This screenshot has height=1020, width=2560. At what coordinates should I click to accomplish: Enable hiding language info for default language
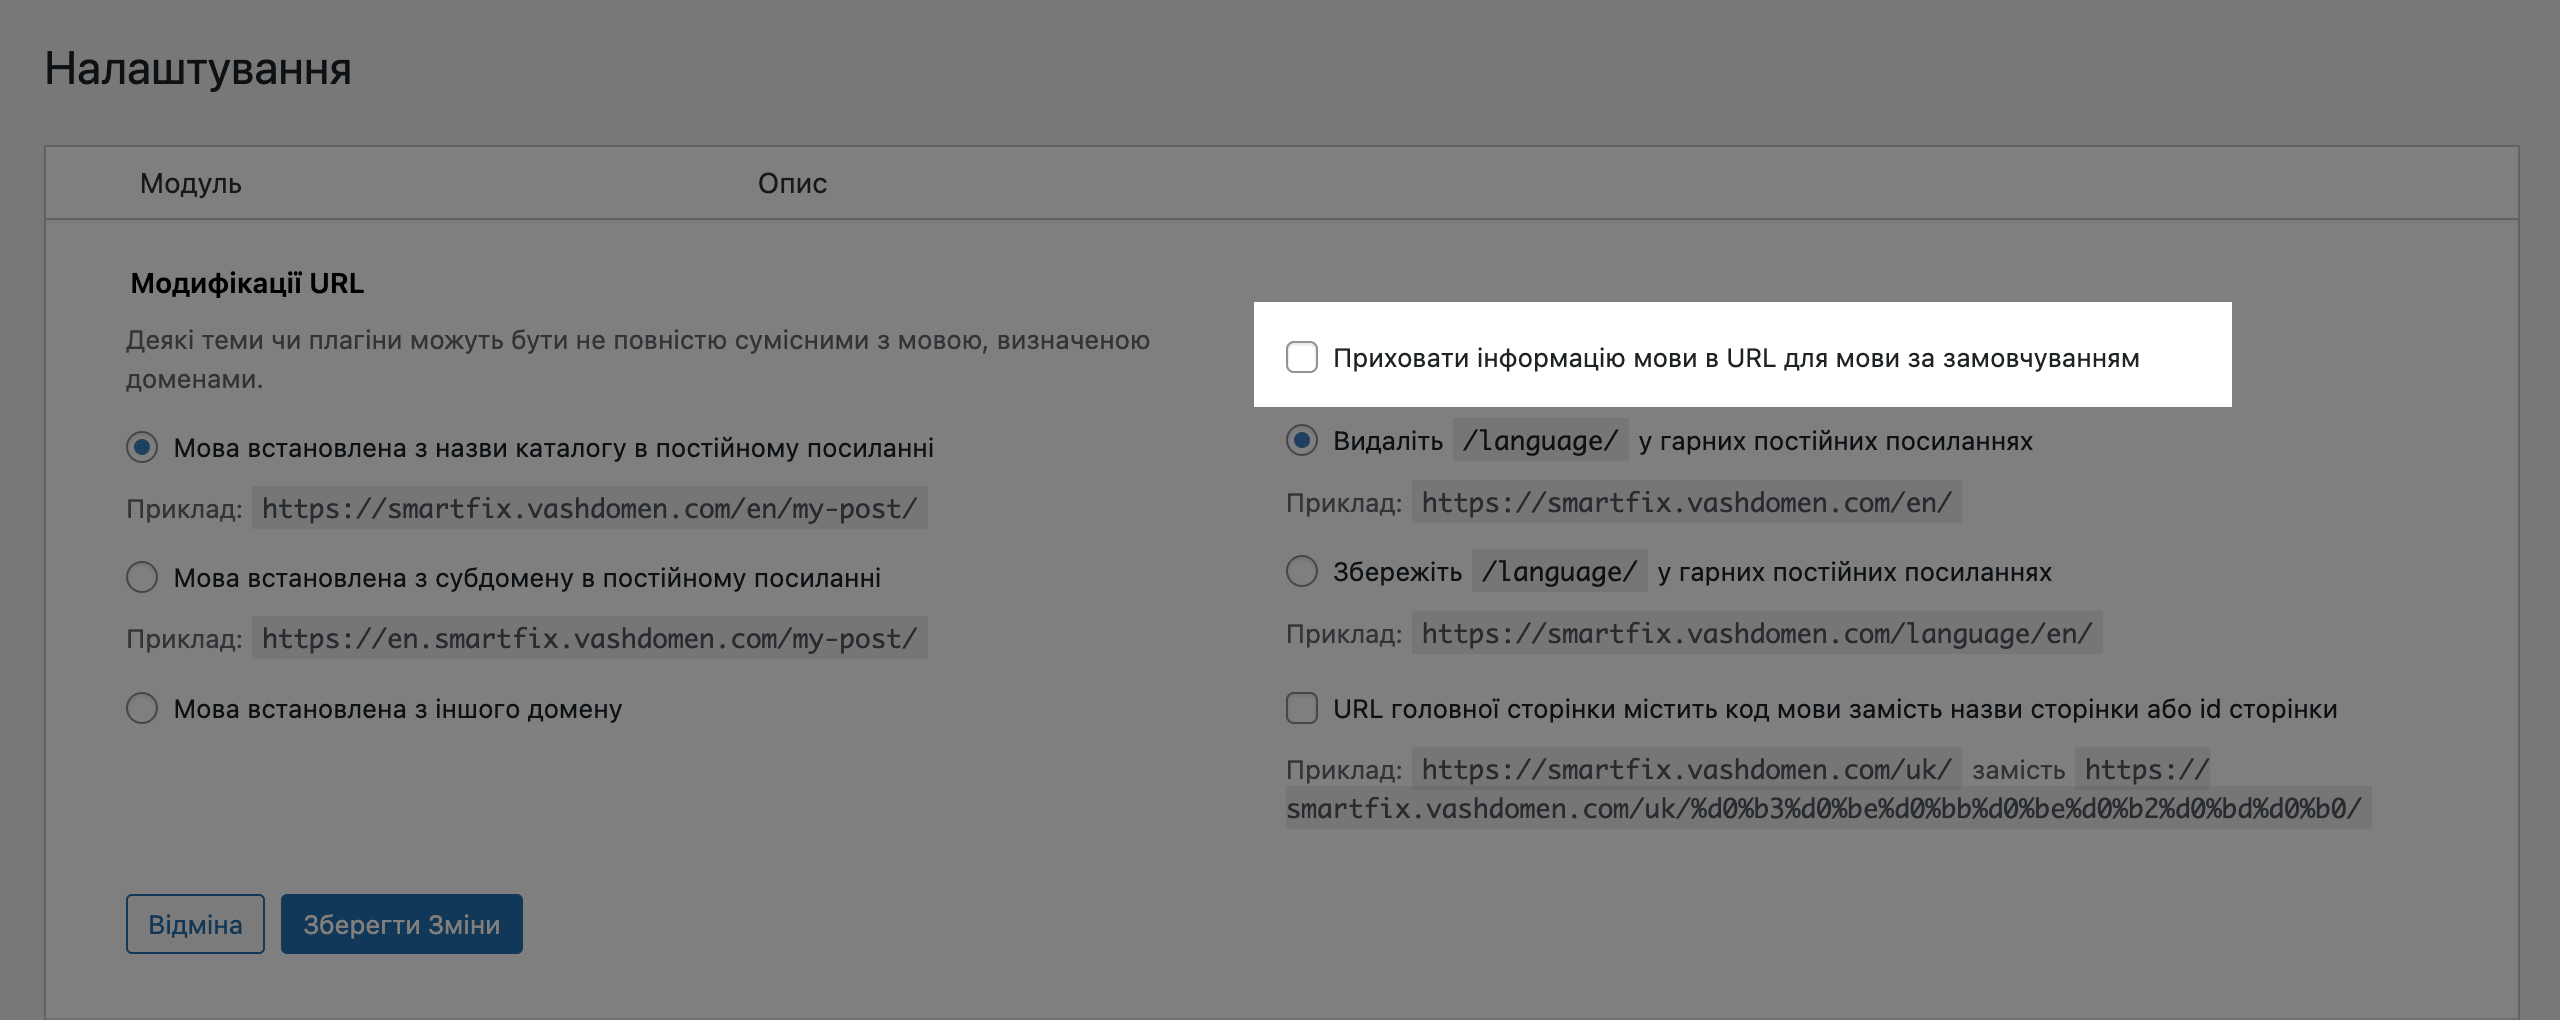pyautogui.click(x=1301, y=357)
